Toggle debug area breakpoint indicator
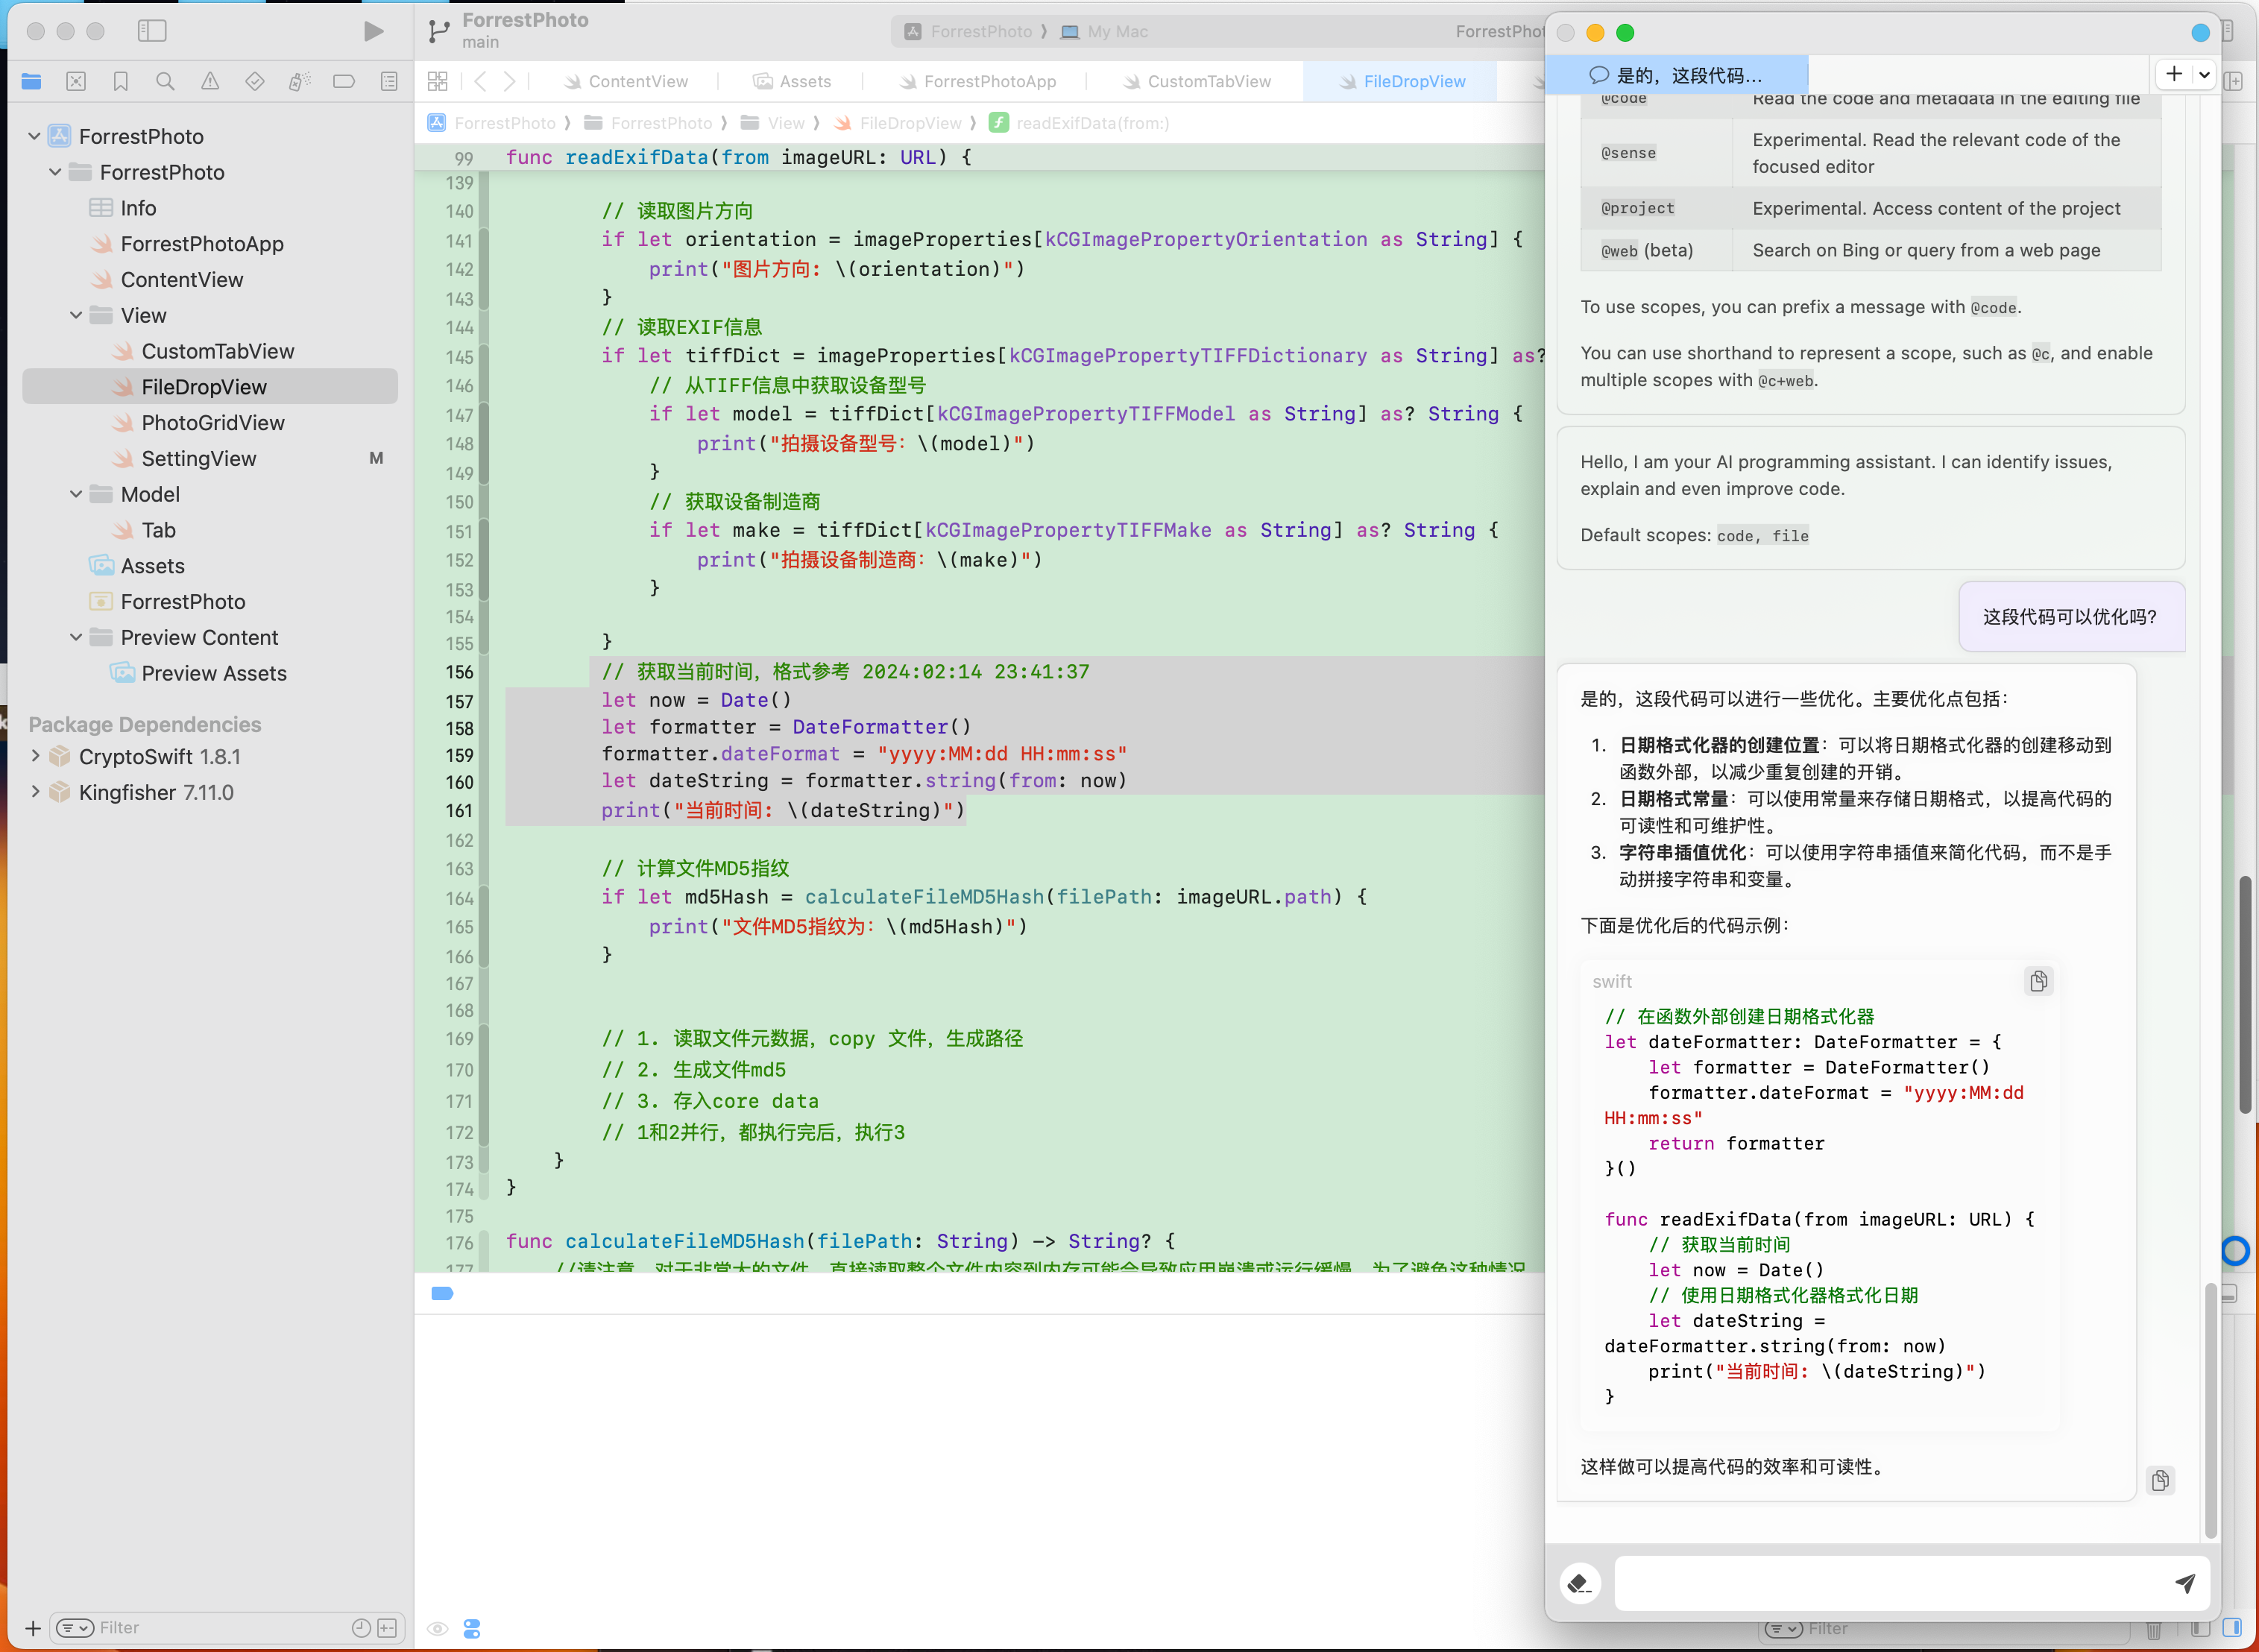 442,1294
